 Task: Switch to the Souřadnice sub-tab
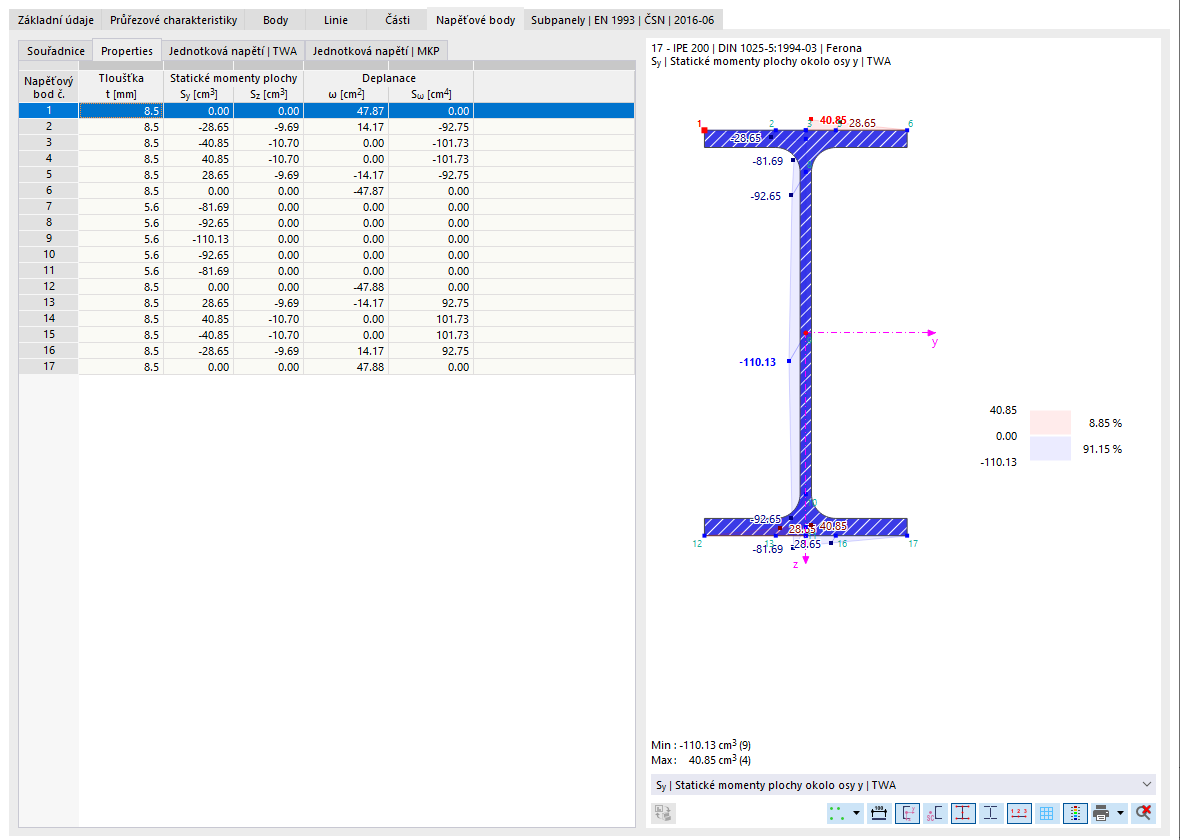click(56, 51)
